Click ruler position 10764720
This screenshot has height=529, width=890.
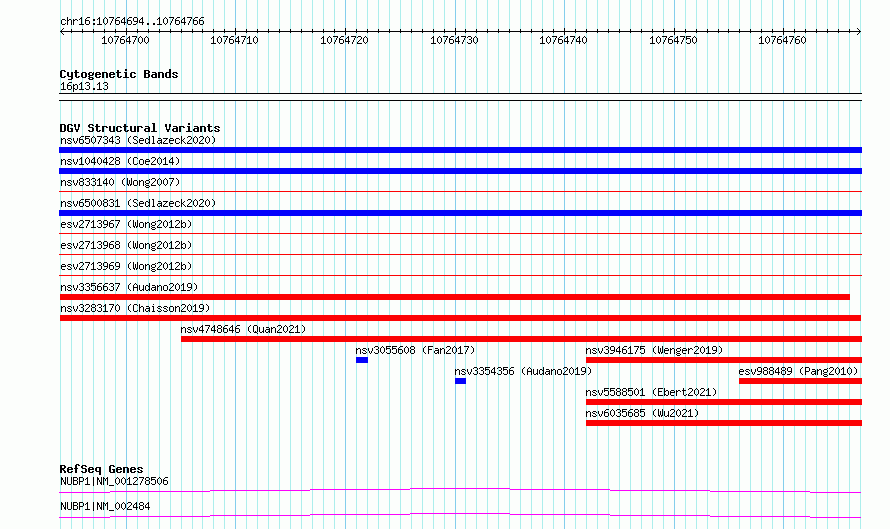(344, 40)
